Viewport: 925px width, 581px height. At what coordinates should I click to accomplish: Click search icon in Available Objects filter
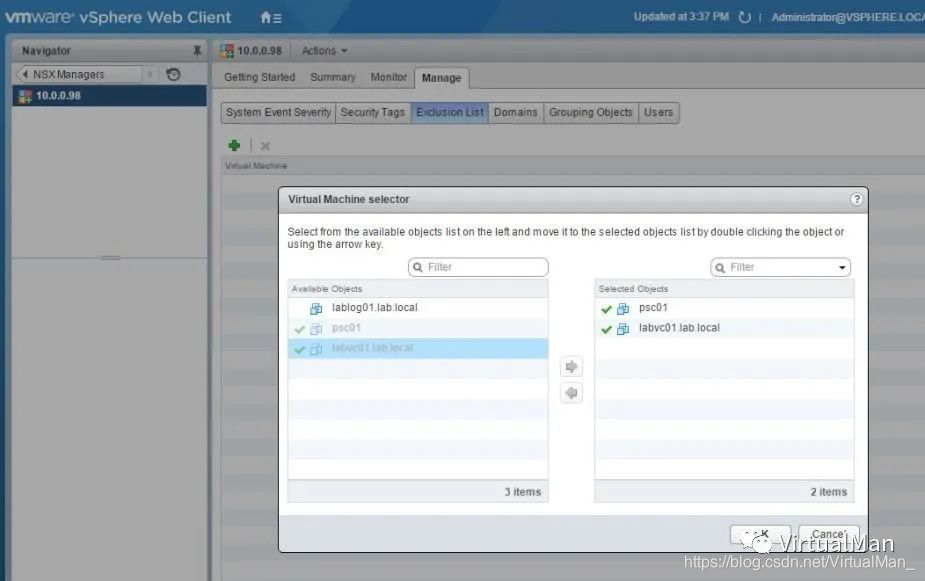[418, 268]
